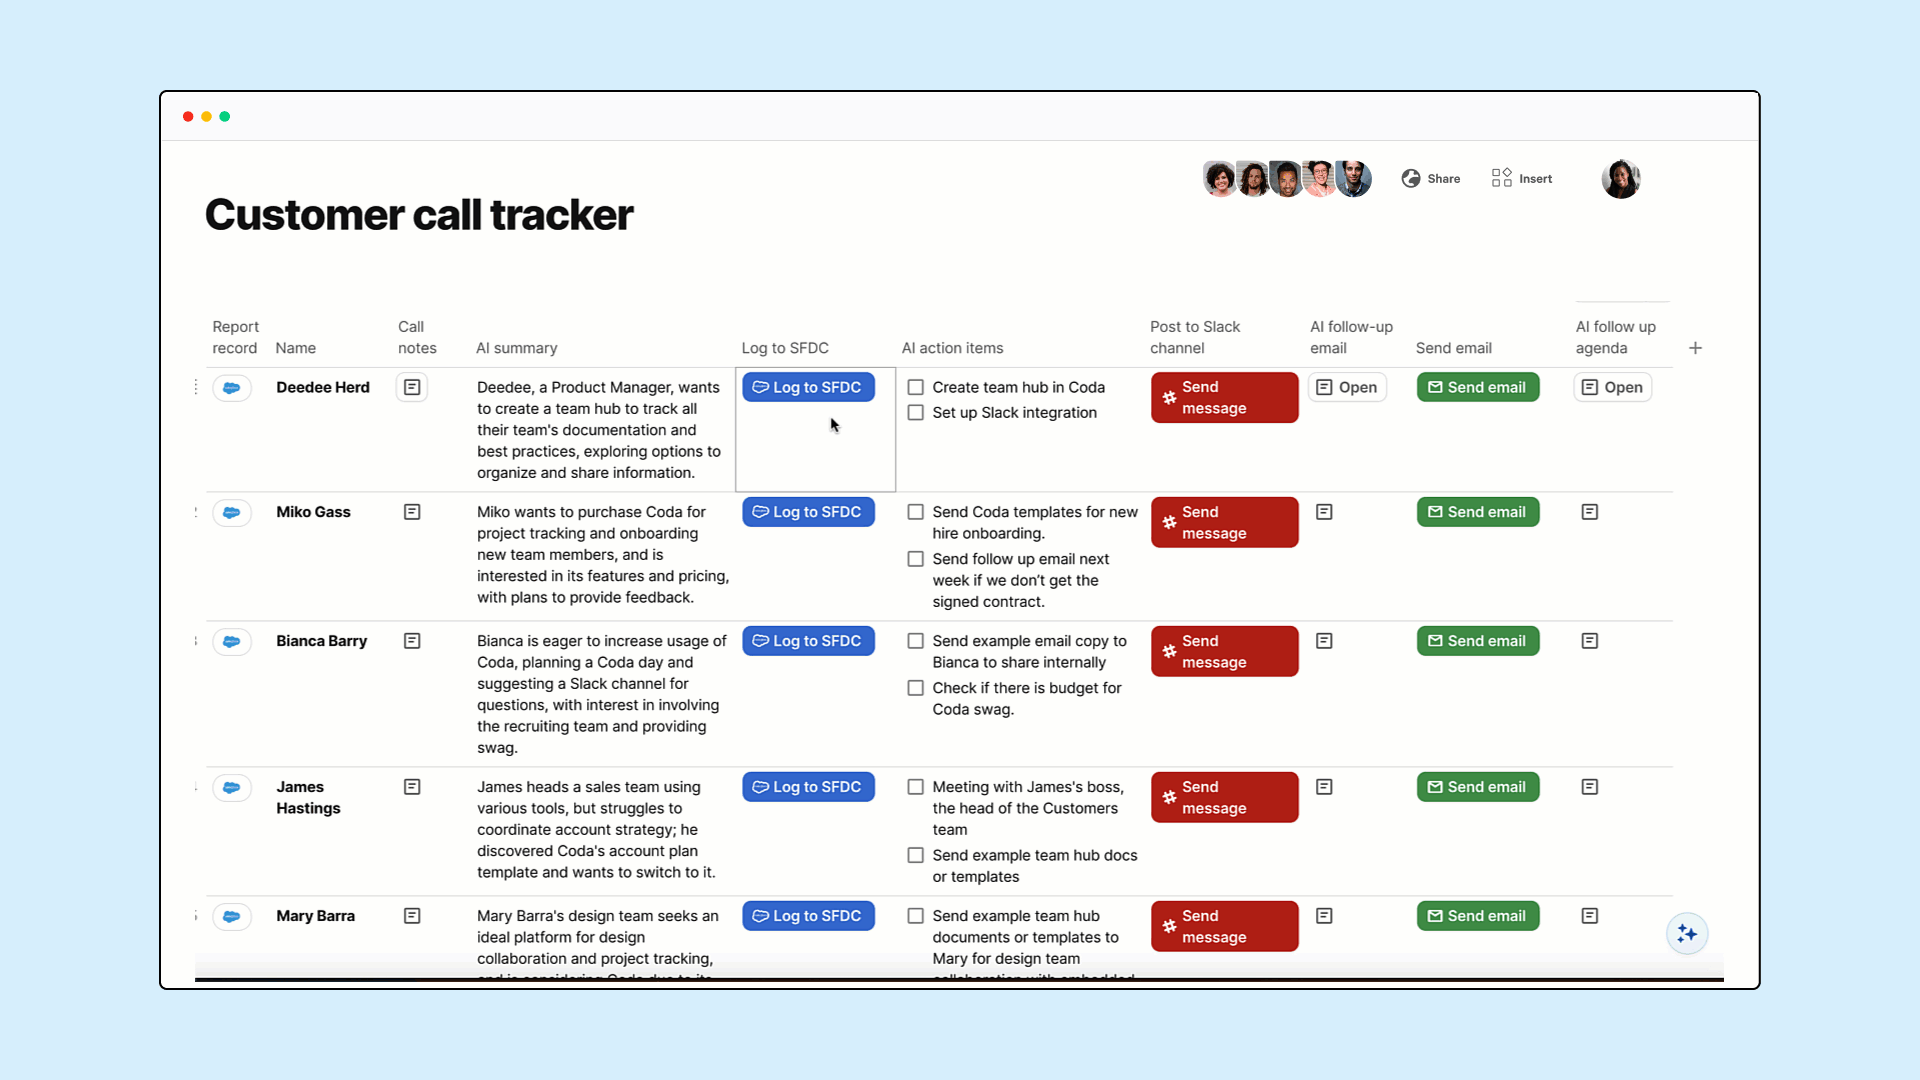Toggle checkbox 'Send Coda templates for new hire onboarding'
Viewport: 1920px width, 1080px height.
915,512
